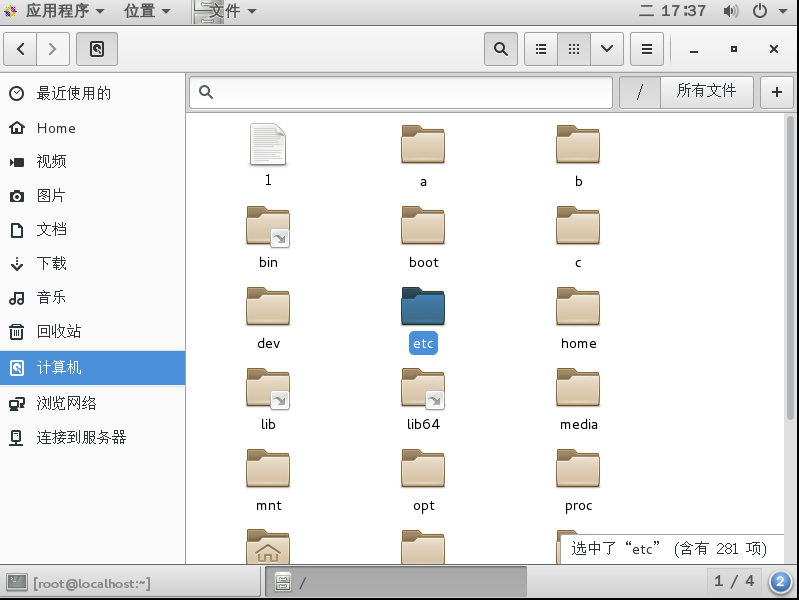Open 回收站 in the sidebar
The width and height of the screenshot is (799, 600).
(x=92, y=332)
